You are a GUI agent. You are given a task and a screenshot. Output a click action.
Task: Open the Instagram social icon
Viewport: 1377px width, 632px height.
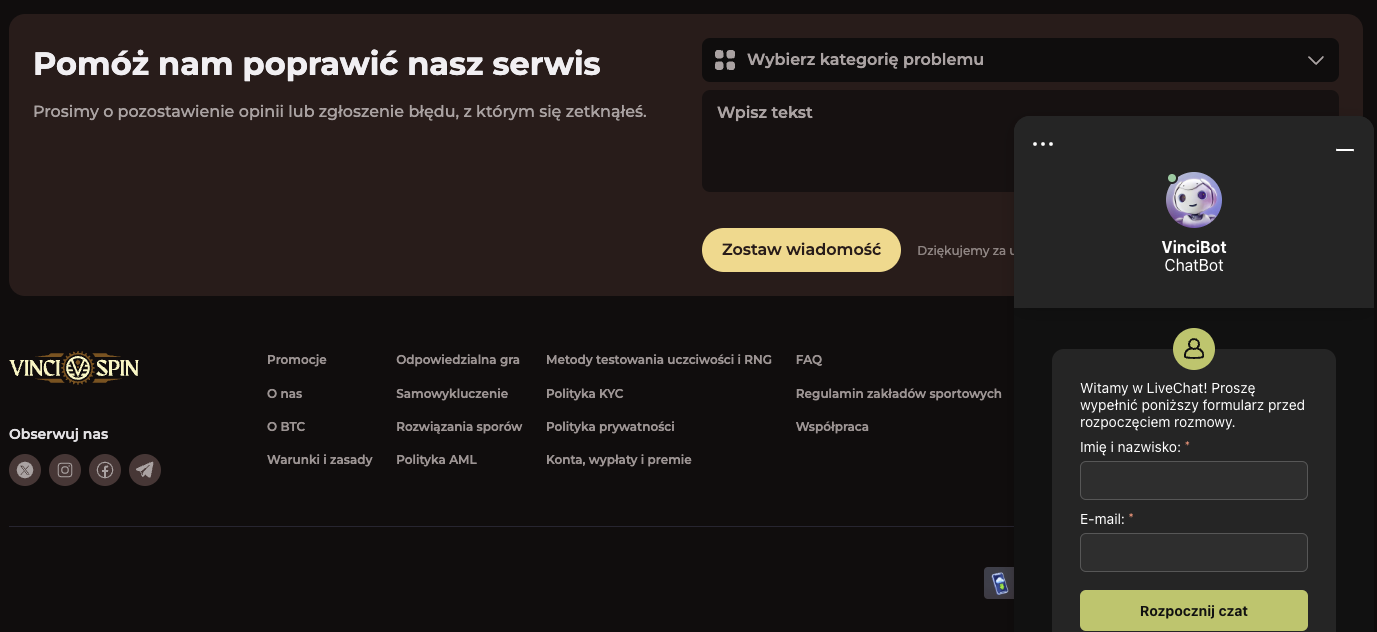click(x=65, y=470)
